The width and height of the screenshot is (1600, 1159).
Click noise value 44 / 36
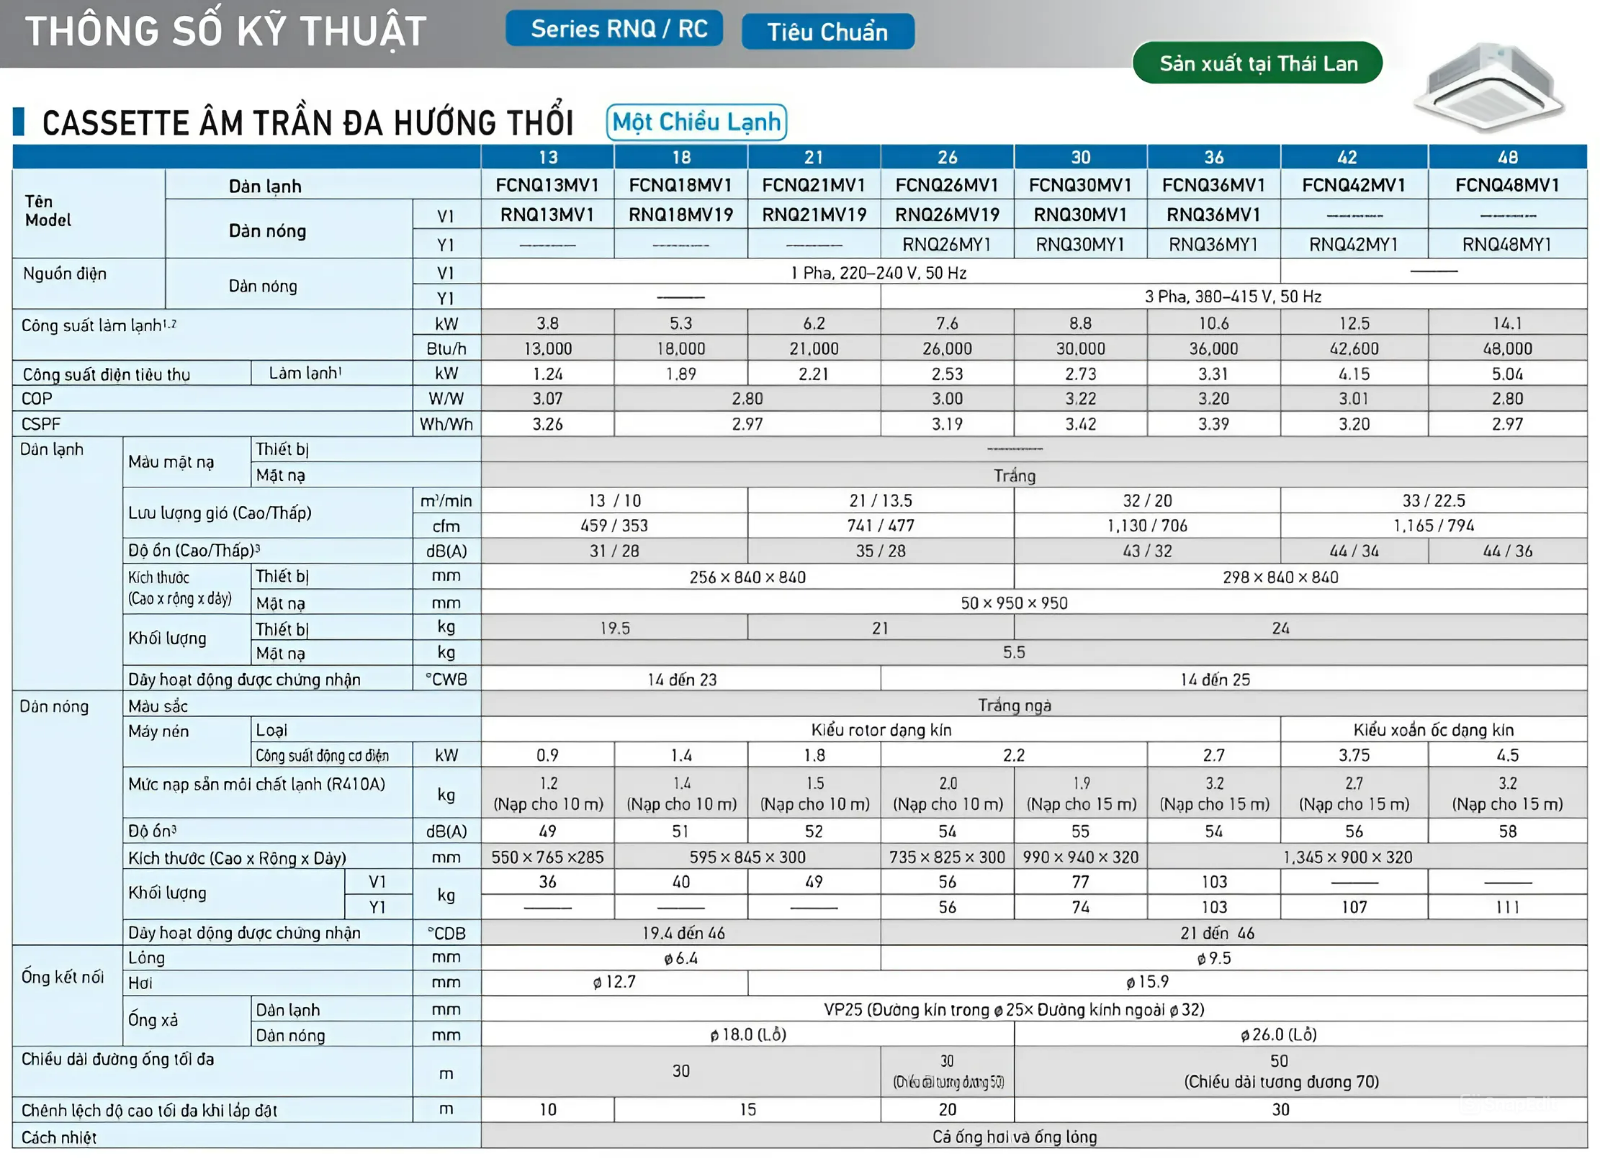[x=1508, y=551]
